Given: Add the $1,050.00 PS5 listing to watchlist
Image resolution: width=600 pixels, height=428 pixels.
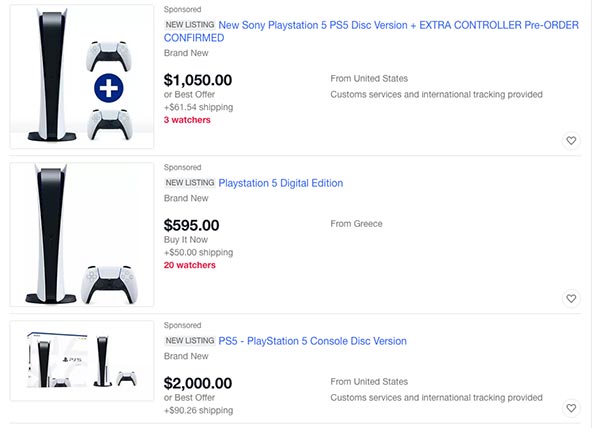Looking at the screenshot, I should (x=571, y=141).
